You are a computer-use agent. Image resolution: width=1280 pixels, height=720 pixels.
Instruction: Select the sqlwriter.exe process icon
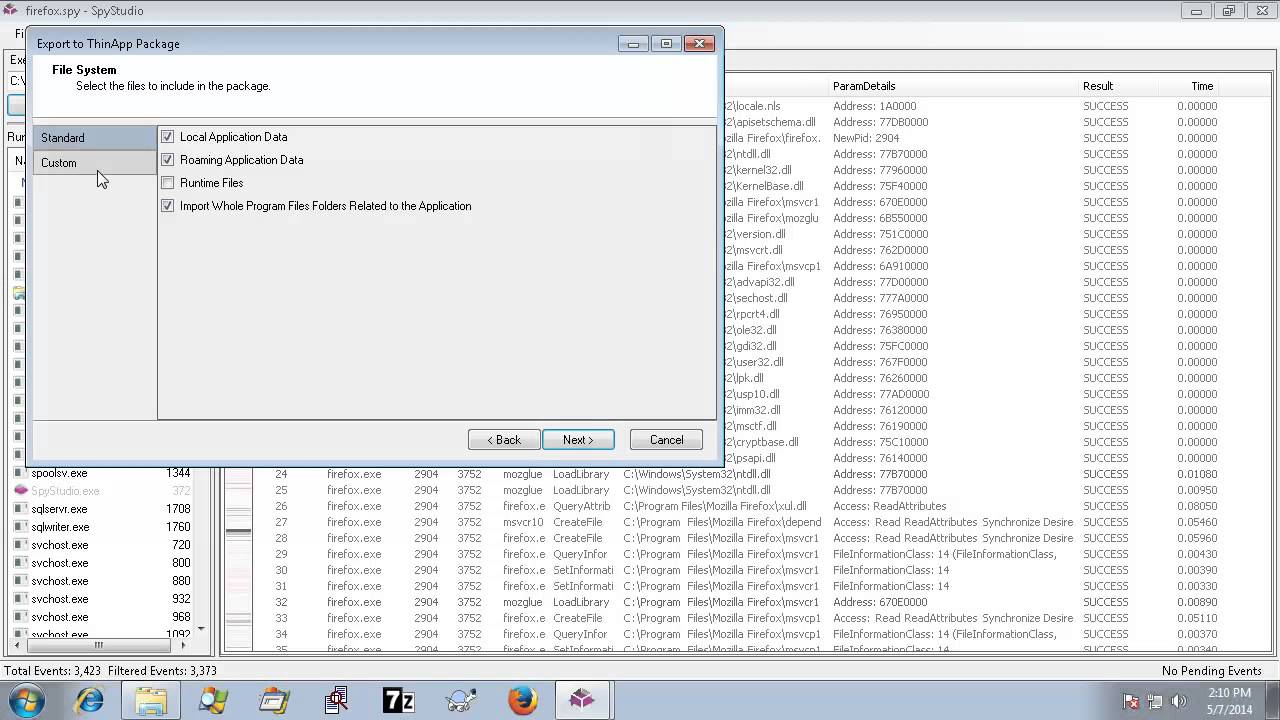click(20, 527)
